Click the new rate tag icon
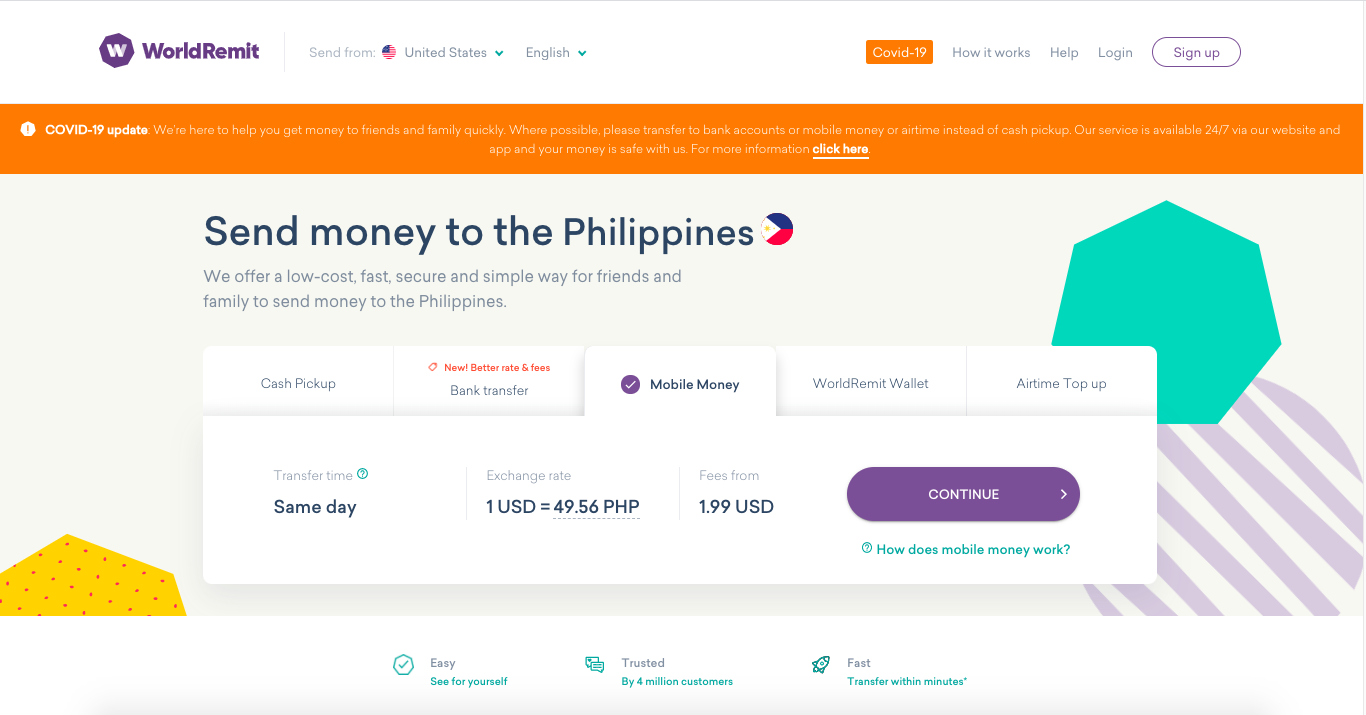1366x715 pixels. 433,367
